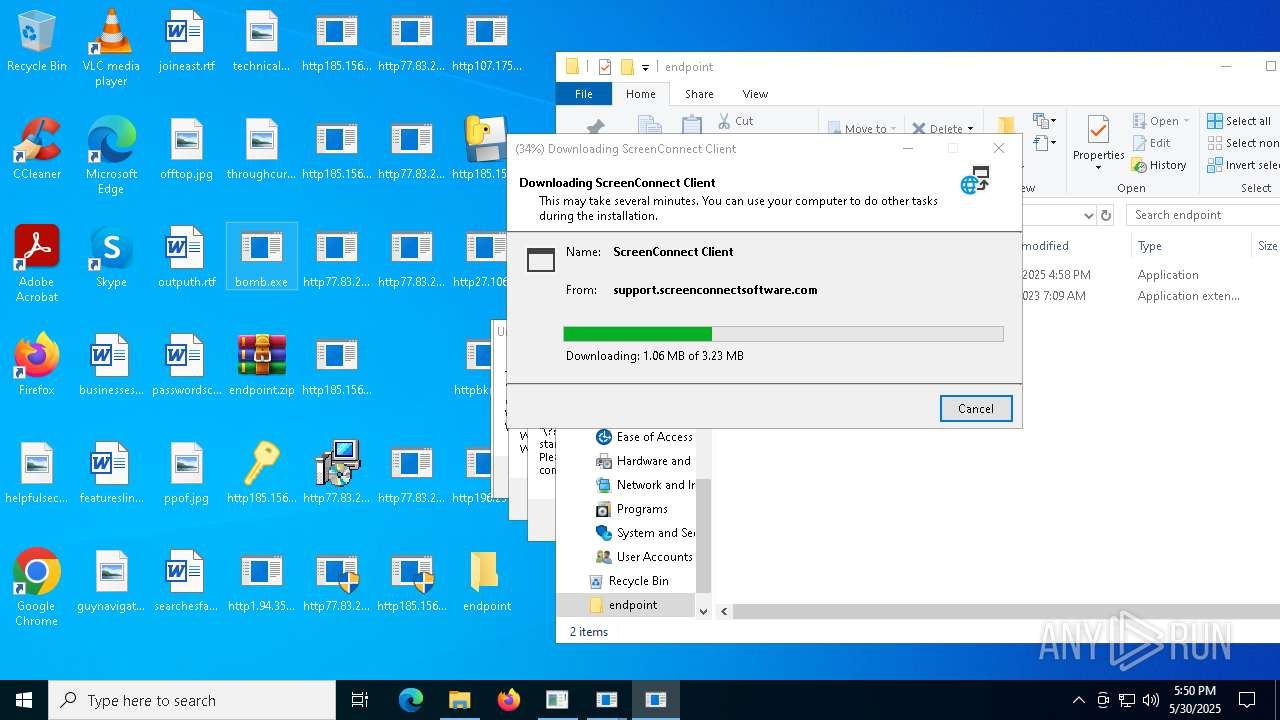
Task: Select the joineast.rtf desktop document
Action: click(186, 42)
